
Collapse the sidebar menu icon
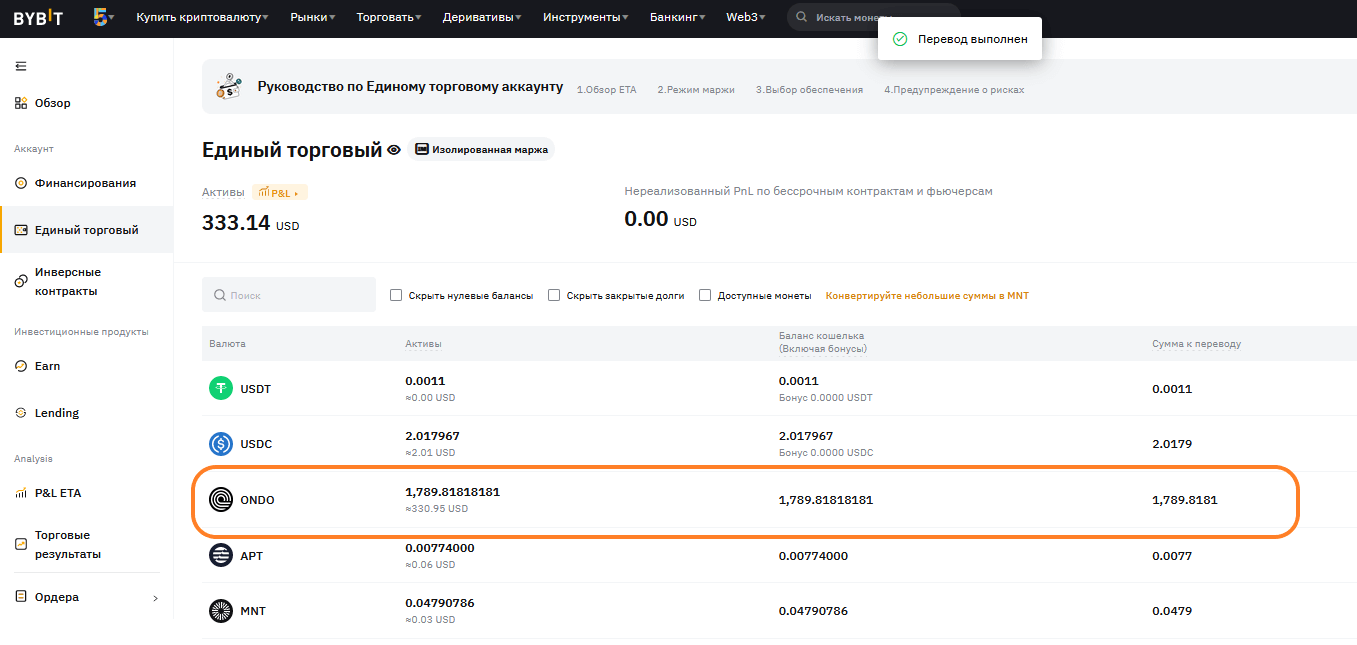tap(21, 66)
